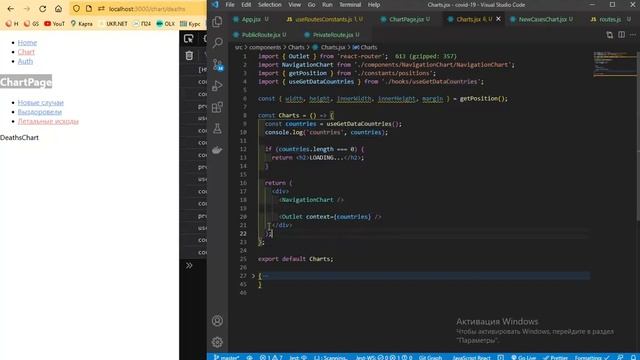
Task: Click Go Live in the status bar
Action: (x=524, y=357)
